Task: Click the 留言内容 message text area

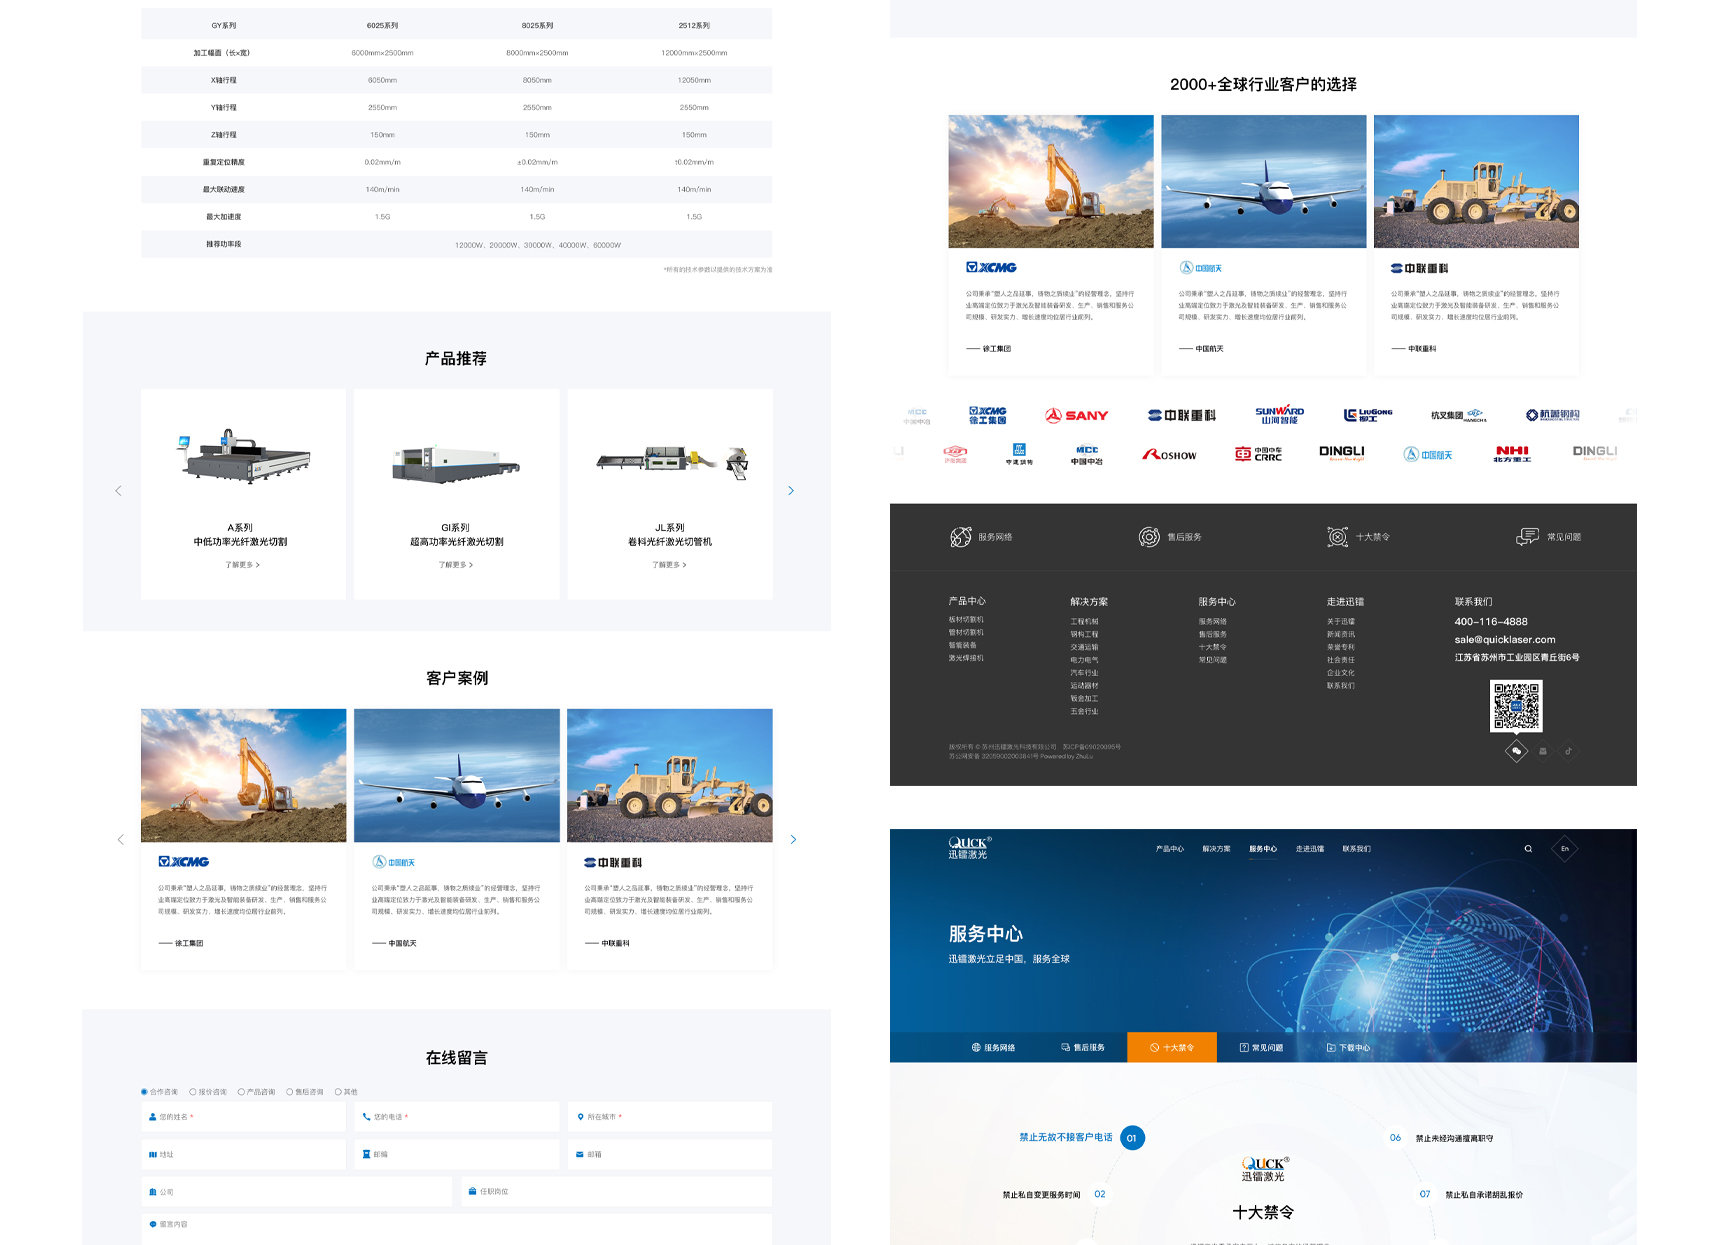Action: 456,1229
